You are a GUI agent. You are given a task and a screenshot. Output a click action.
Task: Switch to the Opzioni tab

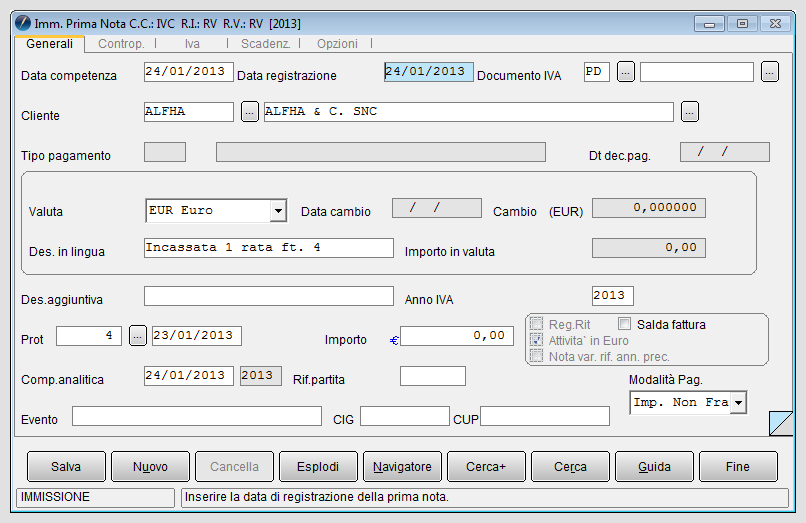point(337,44)
